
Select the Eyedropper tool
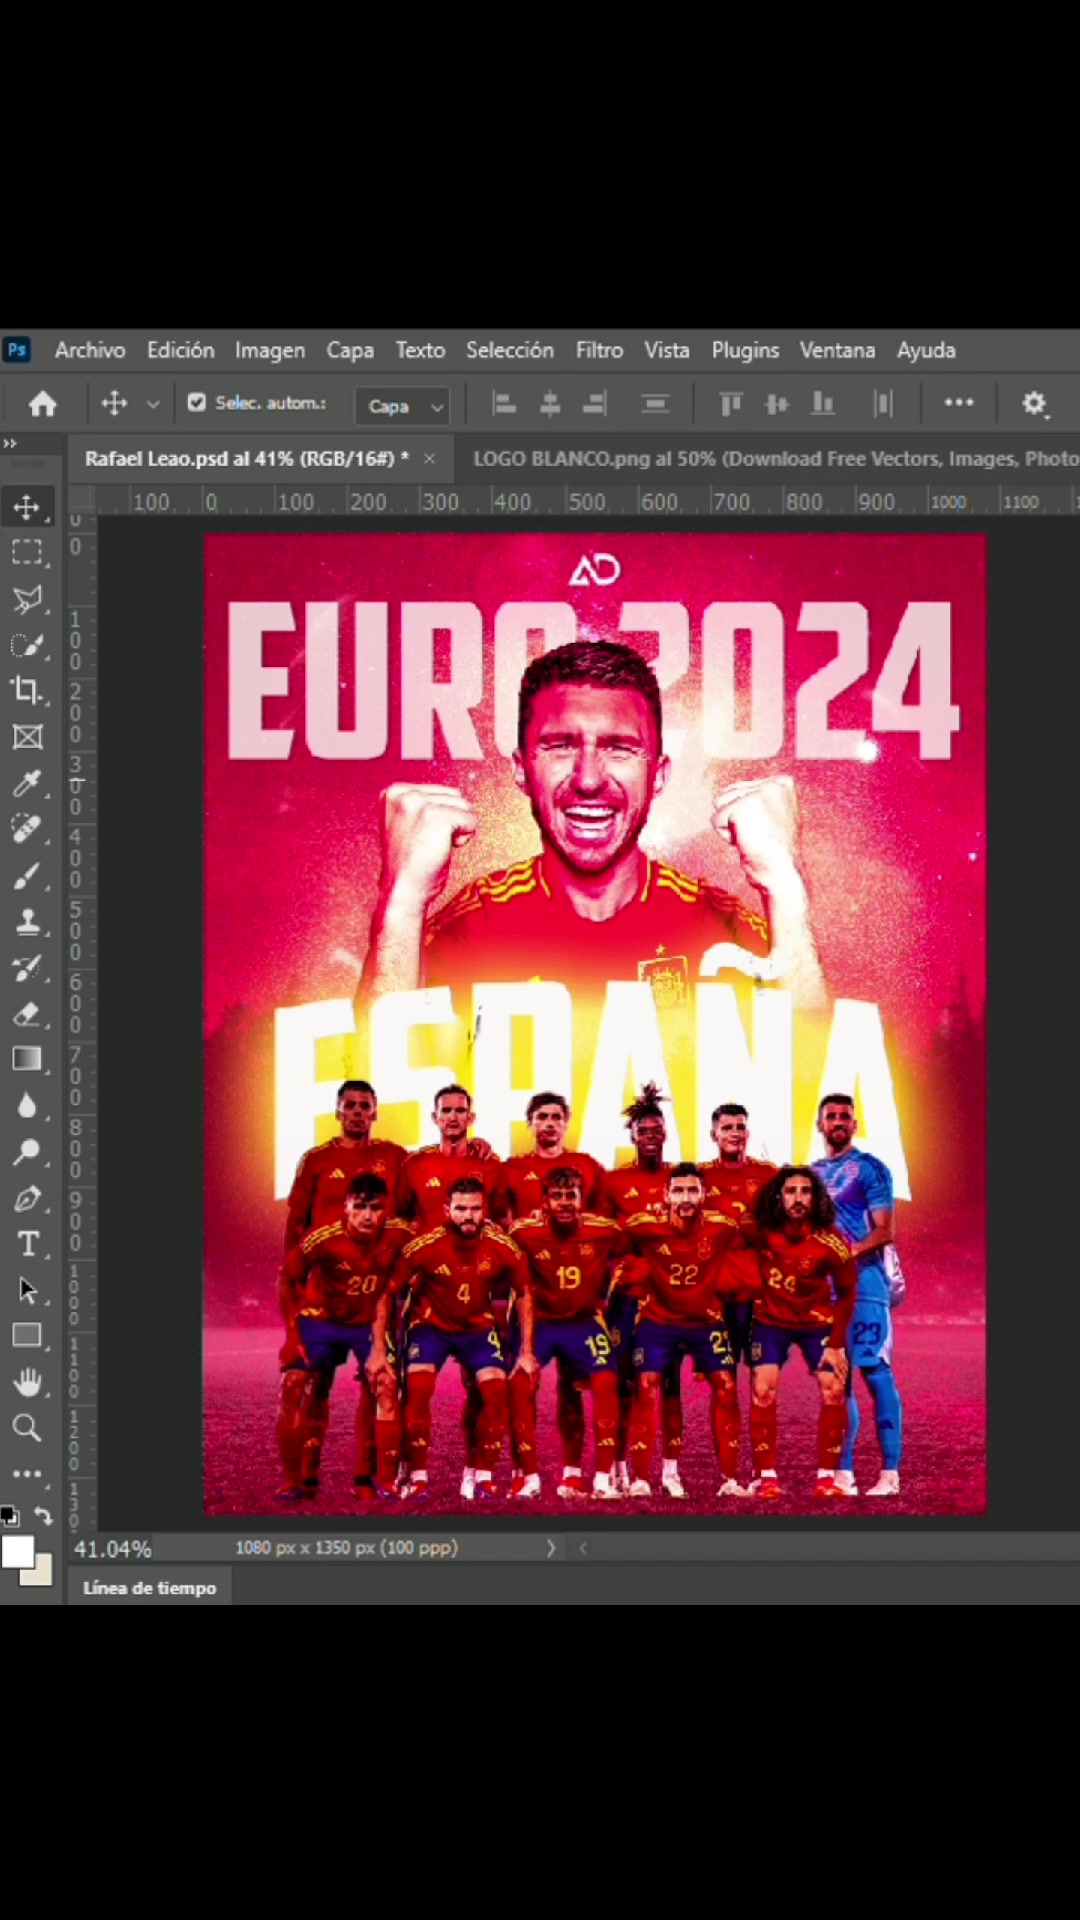[x=27, y=783]
